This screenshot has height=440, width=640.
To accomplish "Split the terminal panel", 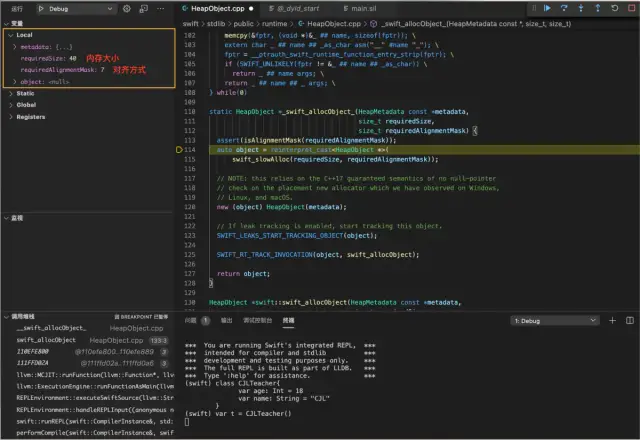I will click(x=630, y=320).
